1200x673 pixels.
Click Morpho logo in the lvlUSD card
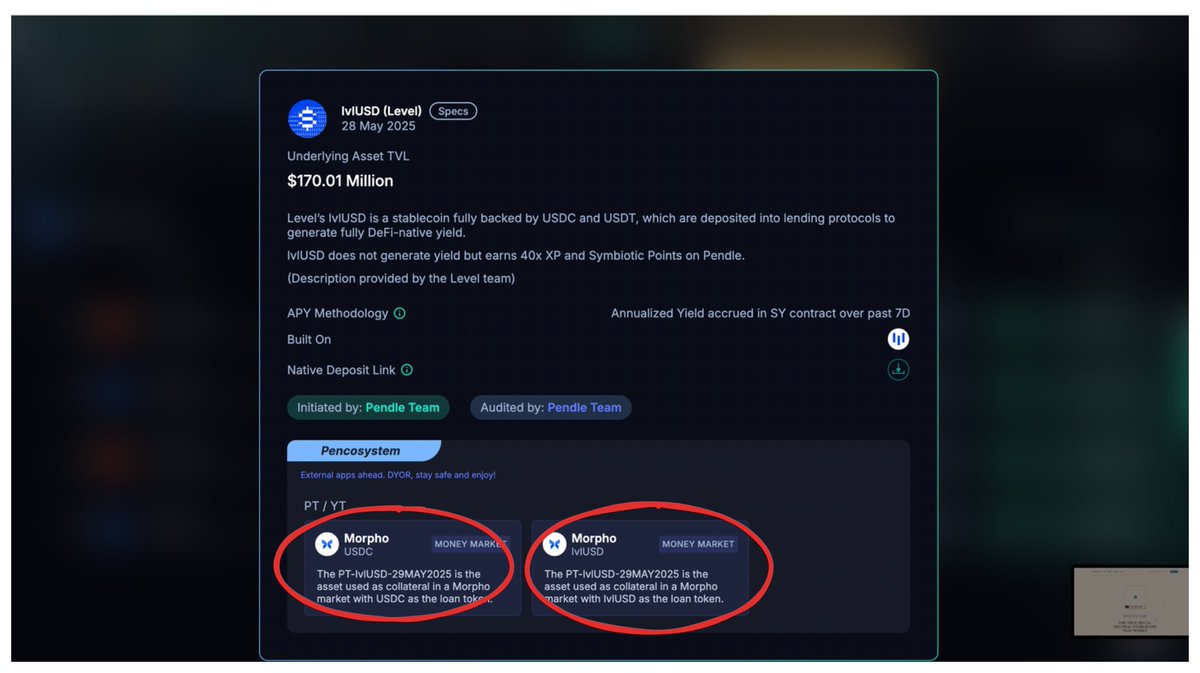click(x=554, y=544)
